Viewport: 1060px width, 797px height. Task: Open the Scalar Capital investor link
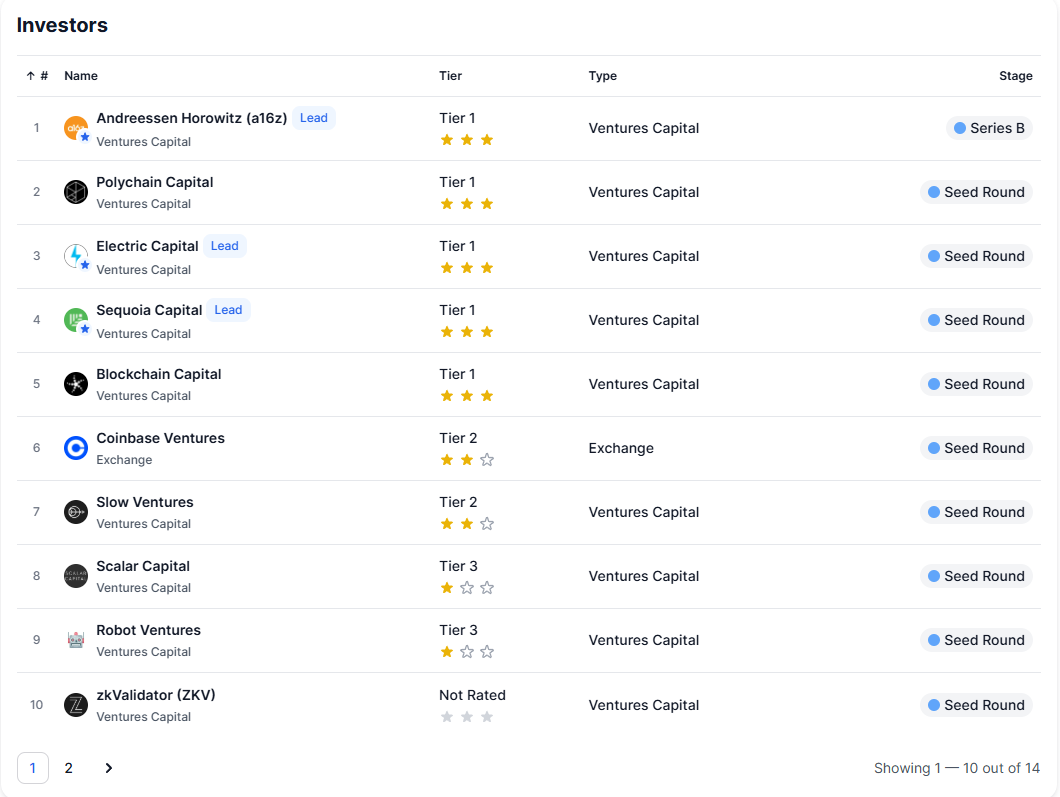(143, 566)
